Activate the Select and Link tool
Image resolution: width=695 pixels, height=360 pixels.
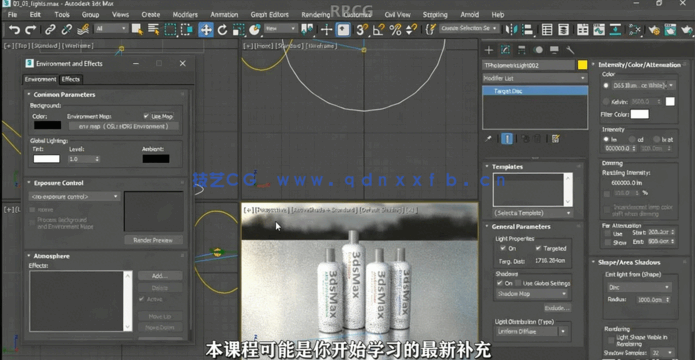(51, 30)
